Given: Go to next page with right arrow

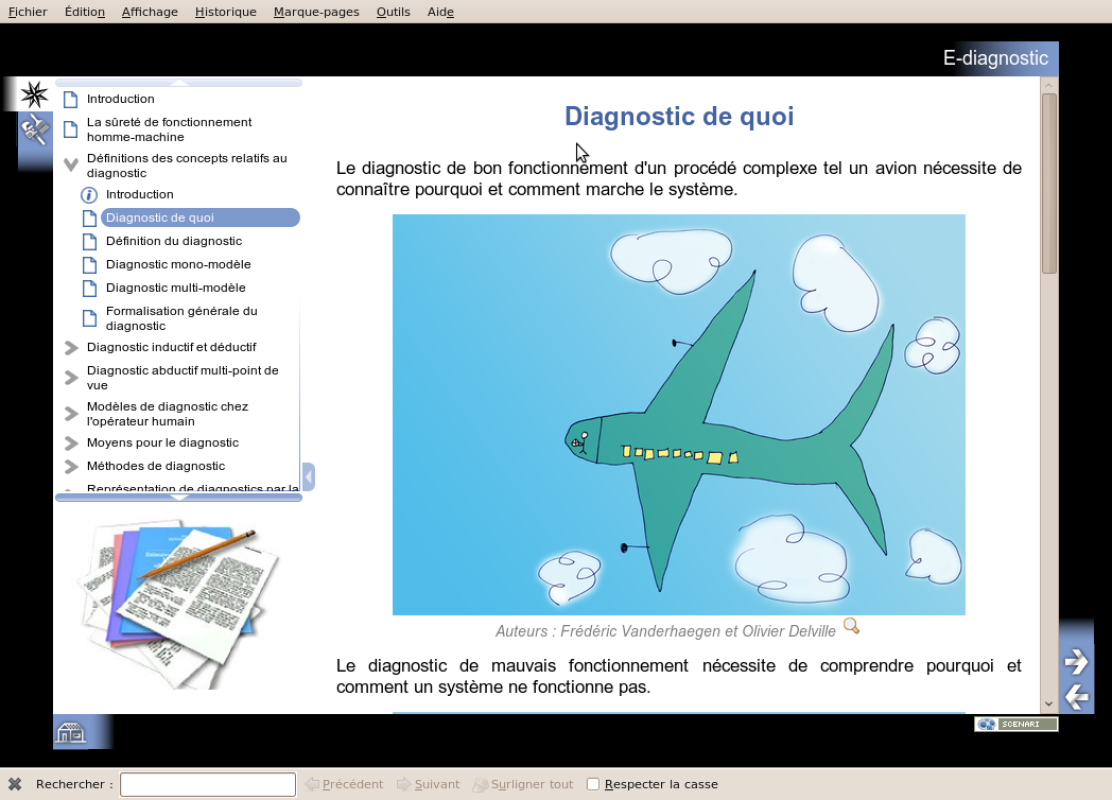Looking at the screenshot, I should coord(1076,662).
